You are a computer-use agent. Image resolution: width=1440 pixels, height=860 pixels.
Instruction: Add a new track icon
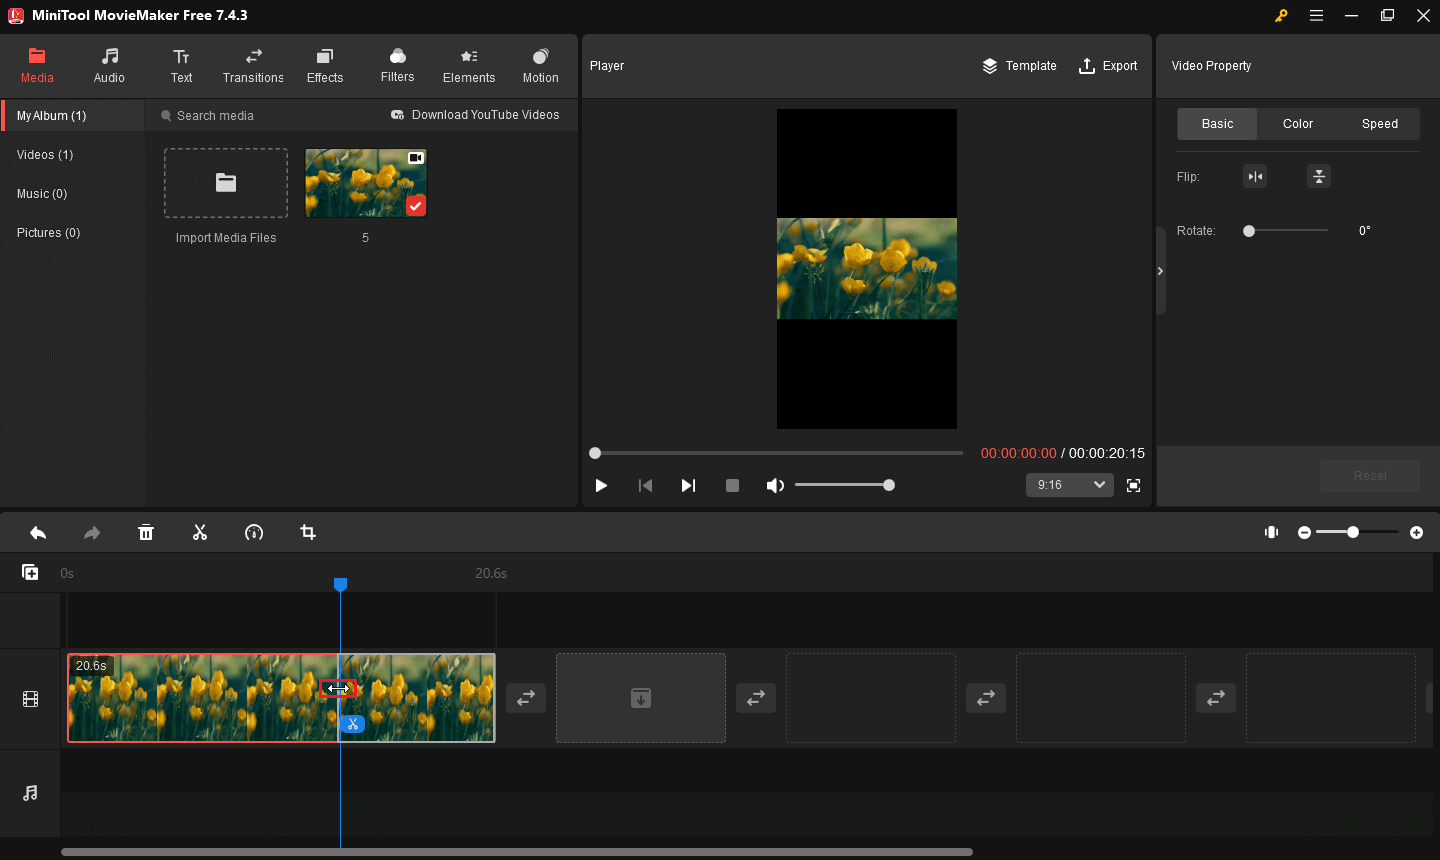coord(30,572)
